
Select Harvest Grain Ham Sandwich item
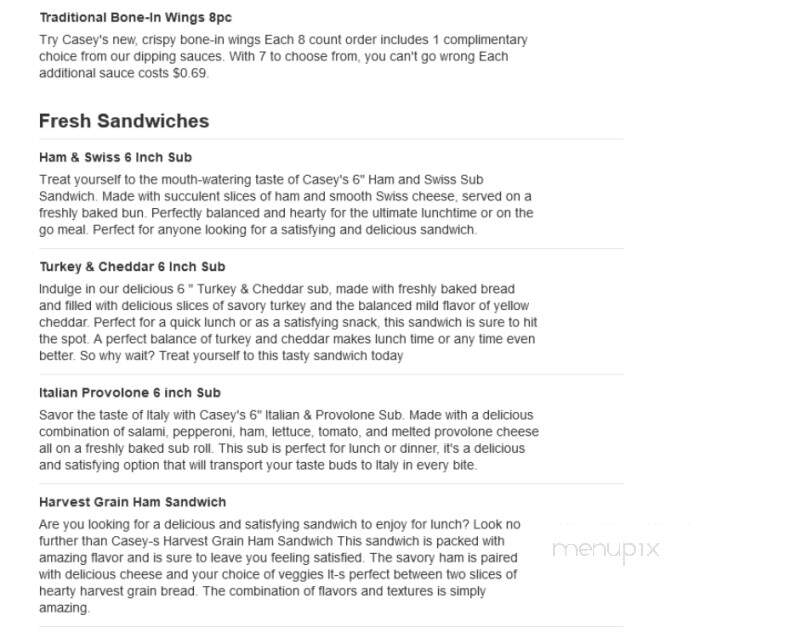[x=133, y=502]
